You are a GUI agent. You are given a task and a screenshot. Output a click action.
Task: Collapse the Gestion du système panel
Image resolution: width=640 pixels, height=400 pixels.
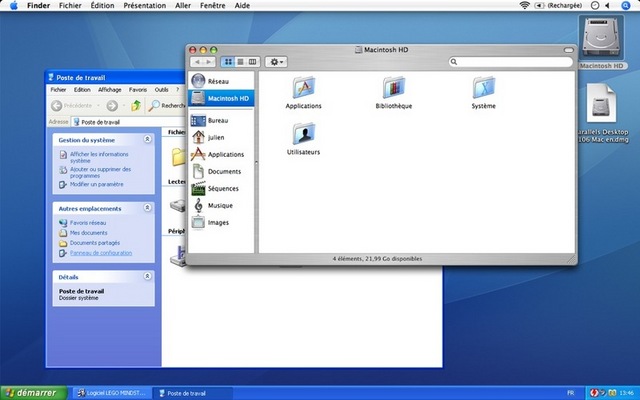tap(147, 139)
